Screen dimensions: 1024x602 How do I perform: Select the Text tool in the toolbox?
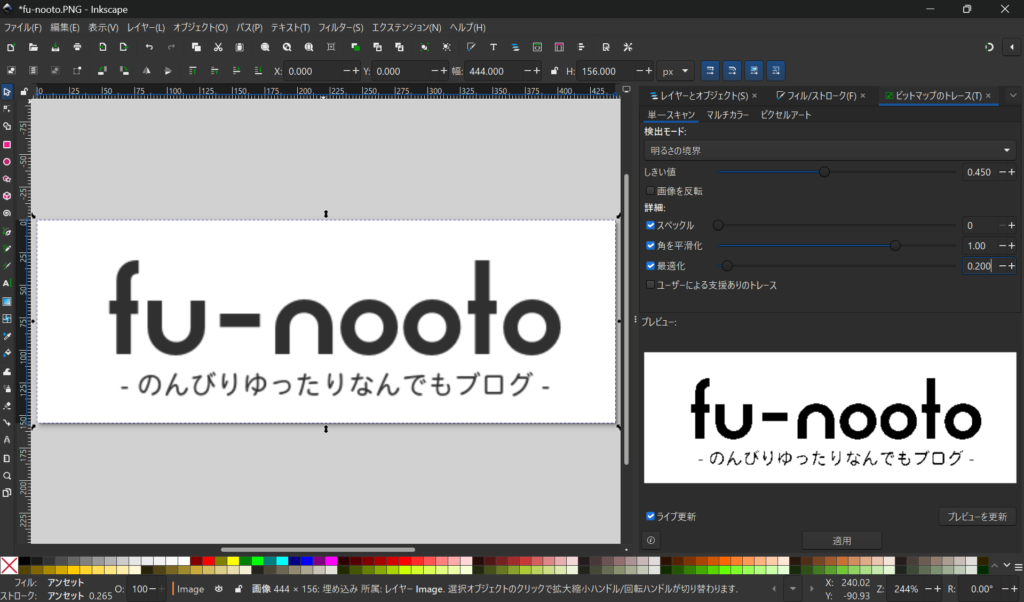pos(7,283)
